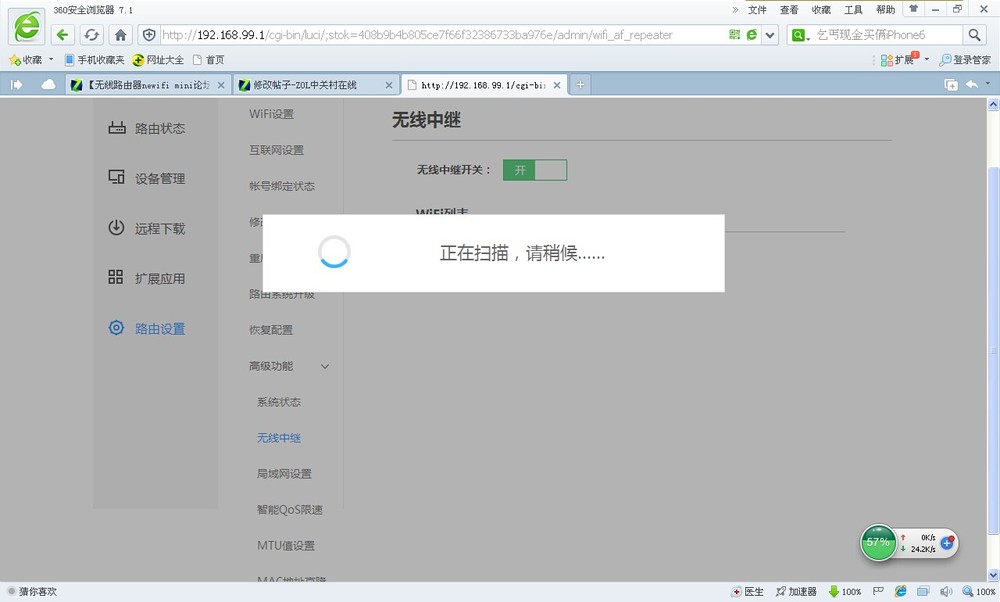Close the 192.168.99.1 tab
The width and height of the screenshot is (1000, 602).
point(557,85)
